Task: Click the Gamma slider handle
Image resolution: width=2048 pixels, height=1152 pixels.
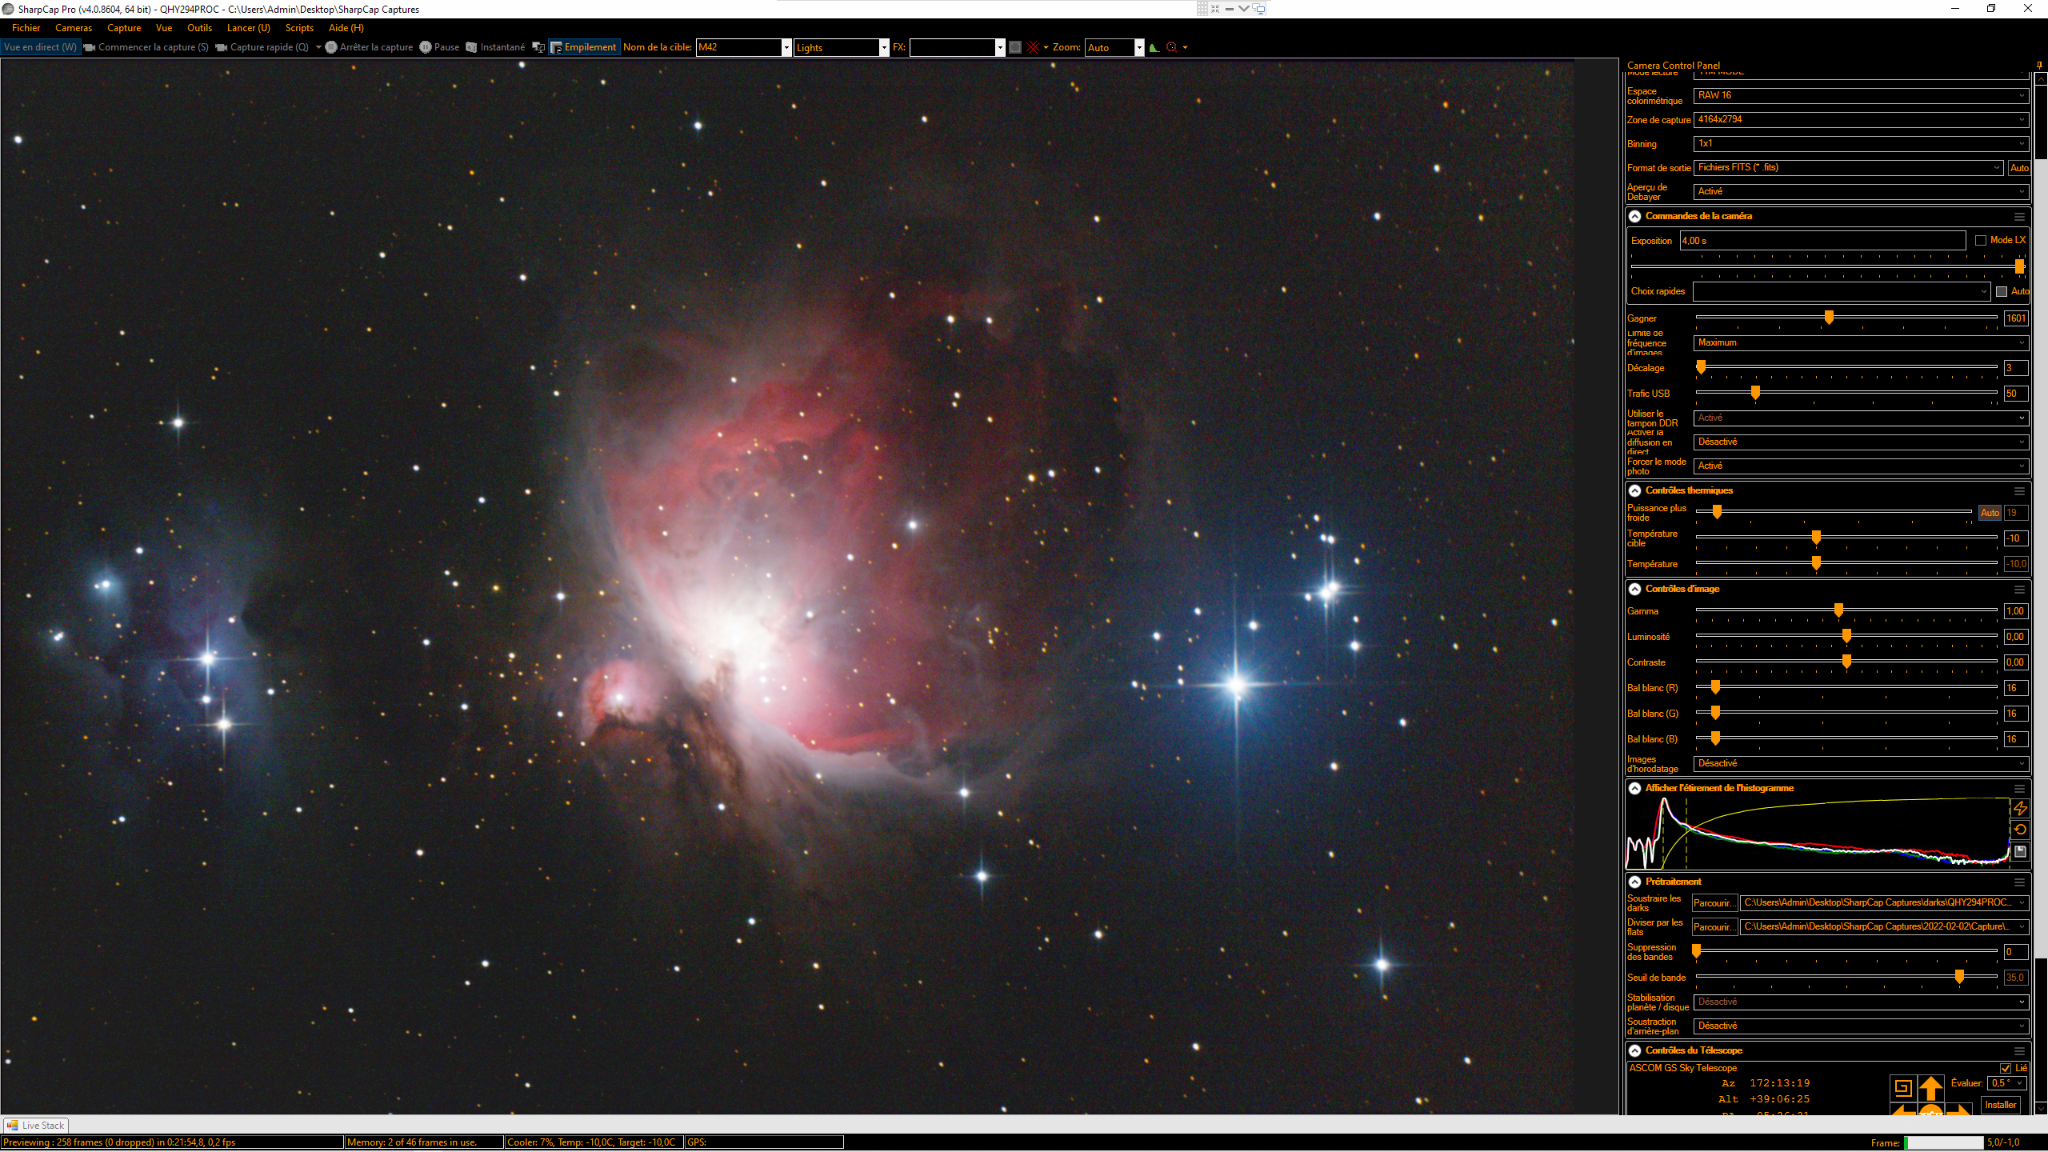Action: click(x=1838, y=610)
